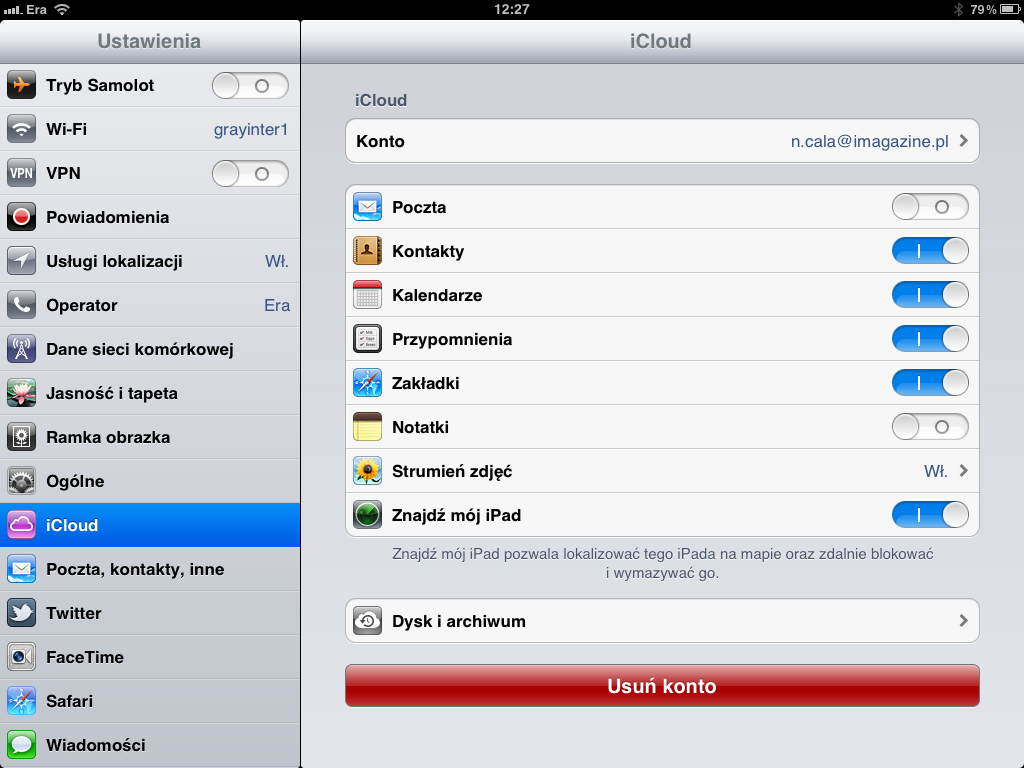
Task: Toggle the VPN switch
Action: pos(250,174)
